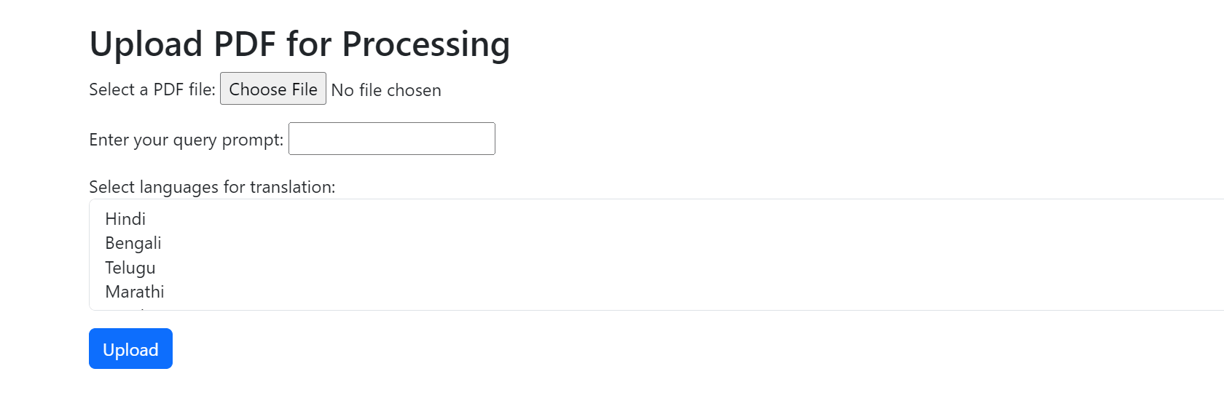Click 'Select languages for translation:' label
The height and width of the screenshot is (399, 1224).
pos(212,187)
